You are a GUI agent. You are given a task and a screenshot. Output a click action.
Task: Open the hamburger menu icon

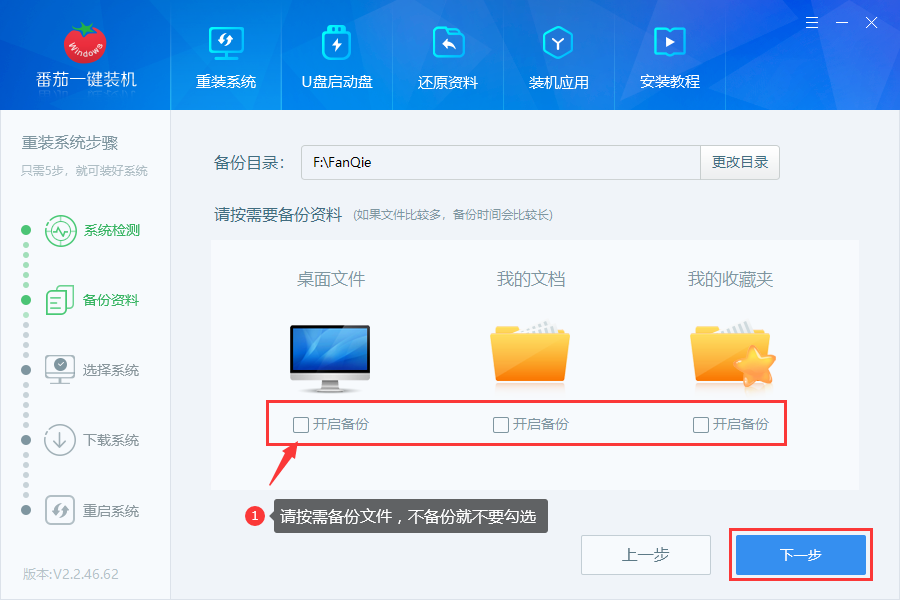[x=812, y=23]
